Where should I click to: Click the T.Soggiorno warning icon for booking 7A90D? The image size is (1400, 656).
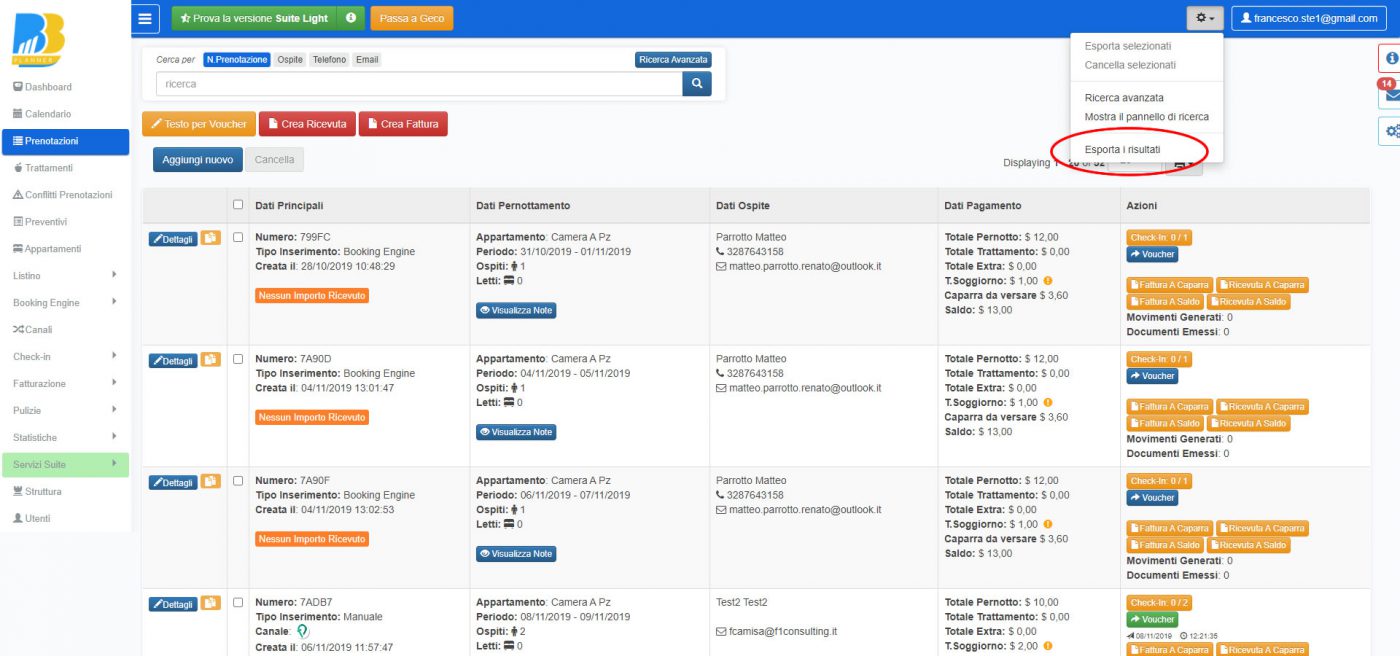pos(1048,403)
